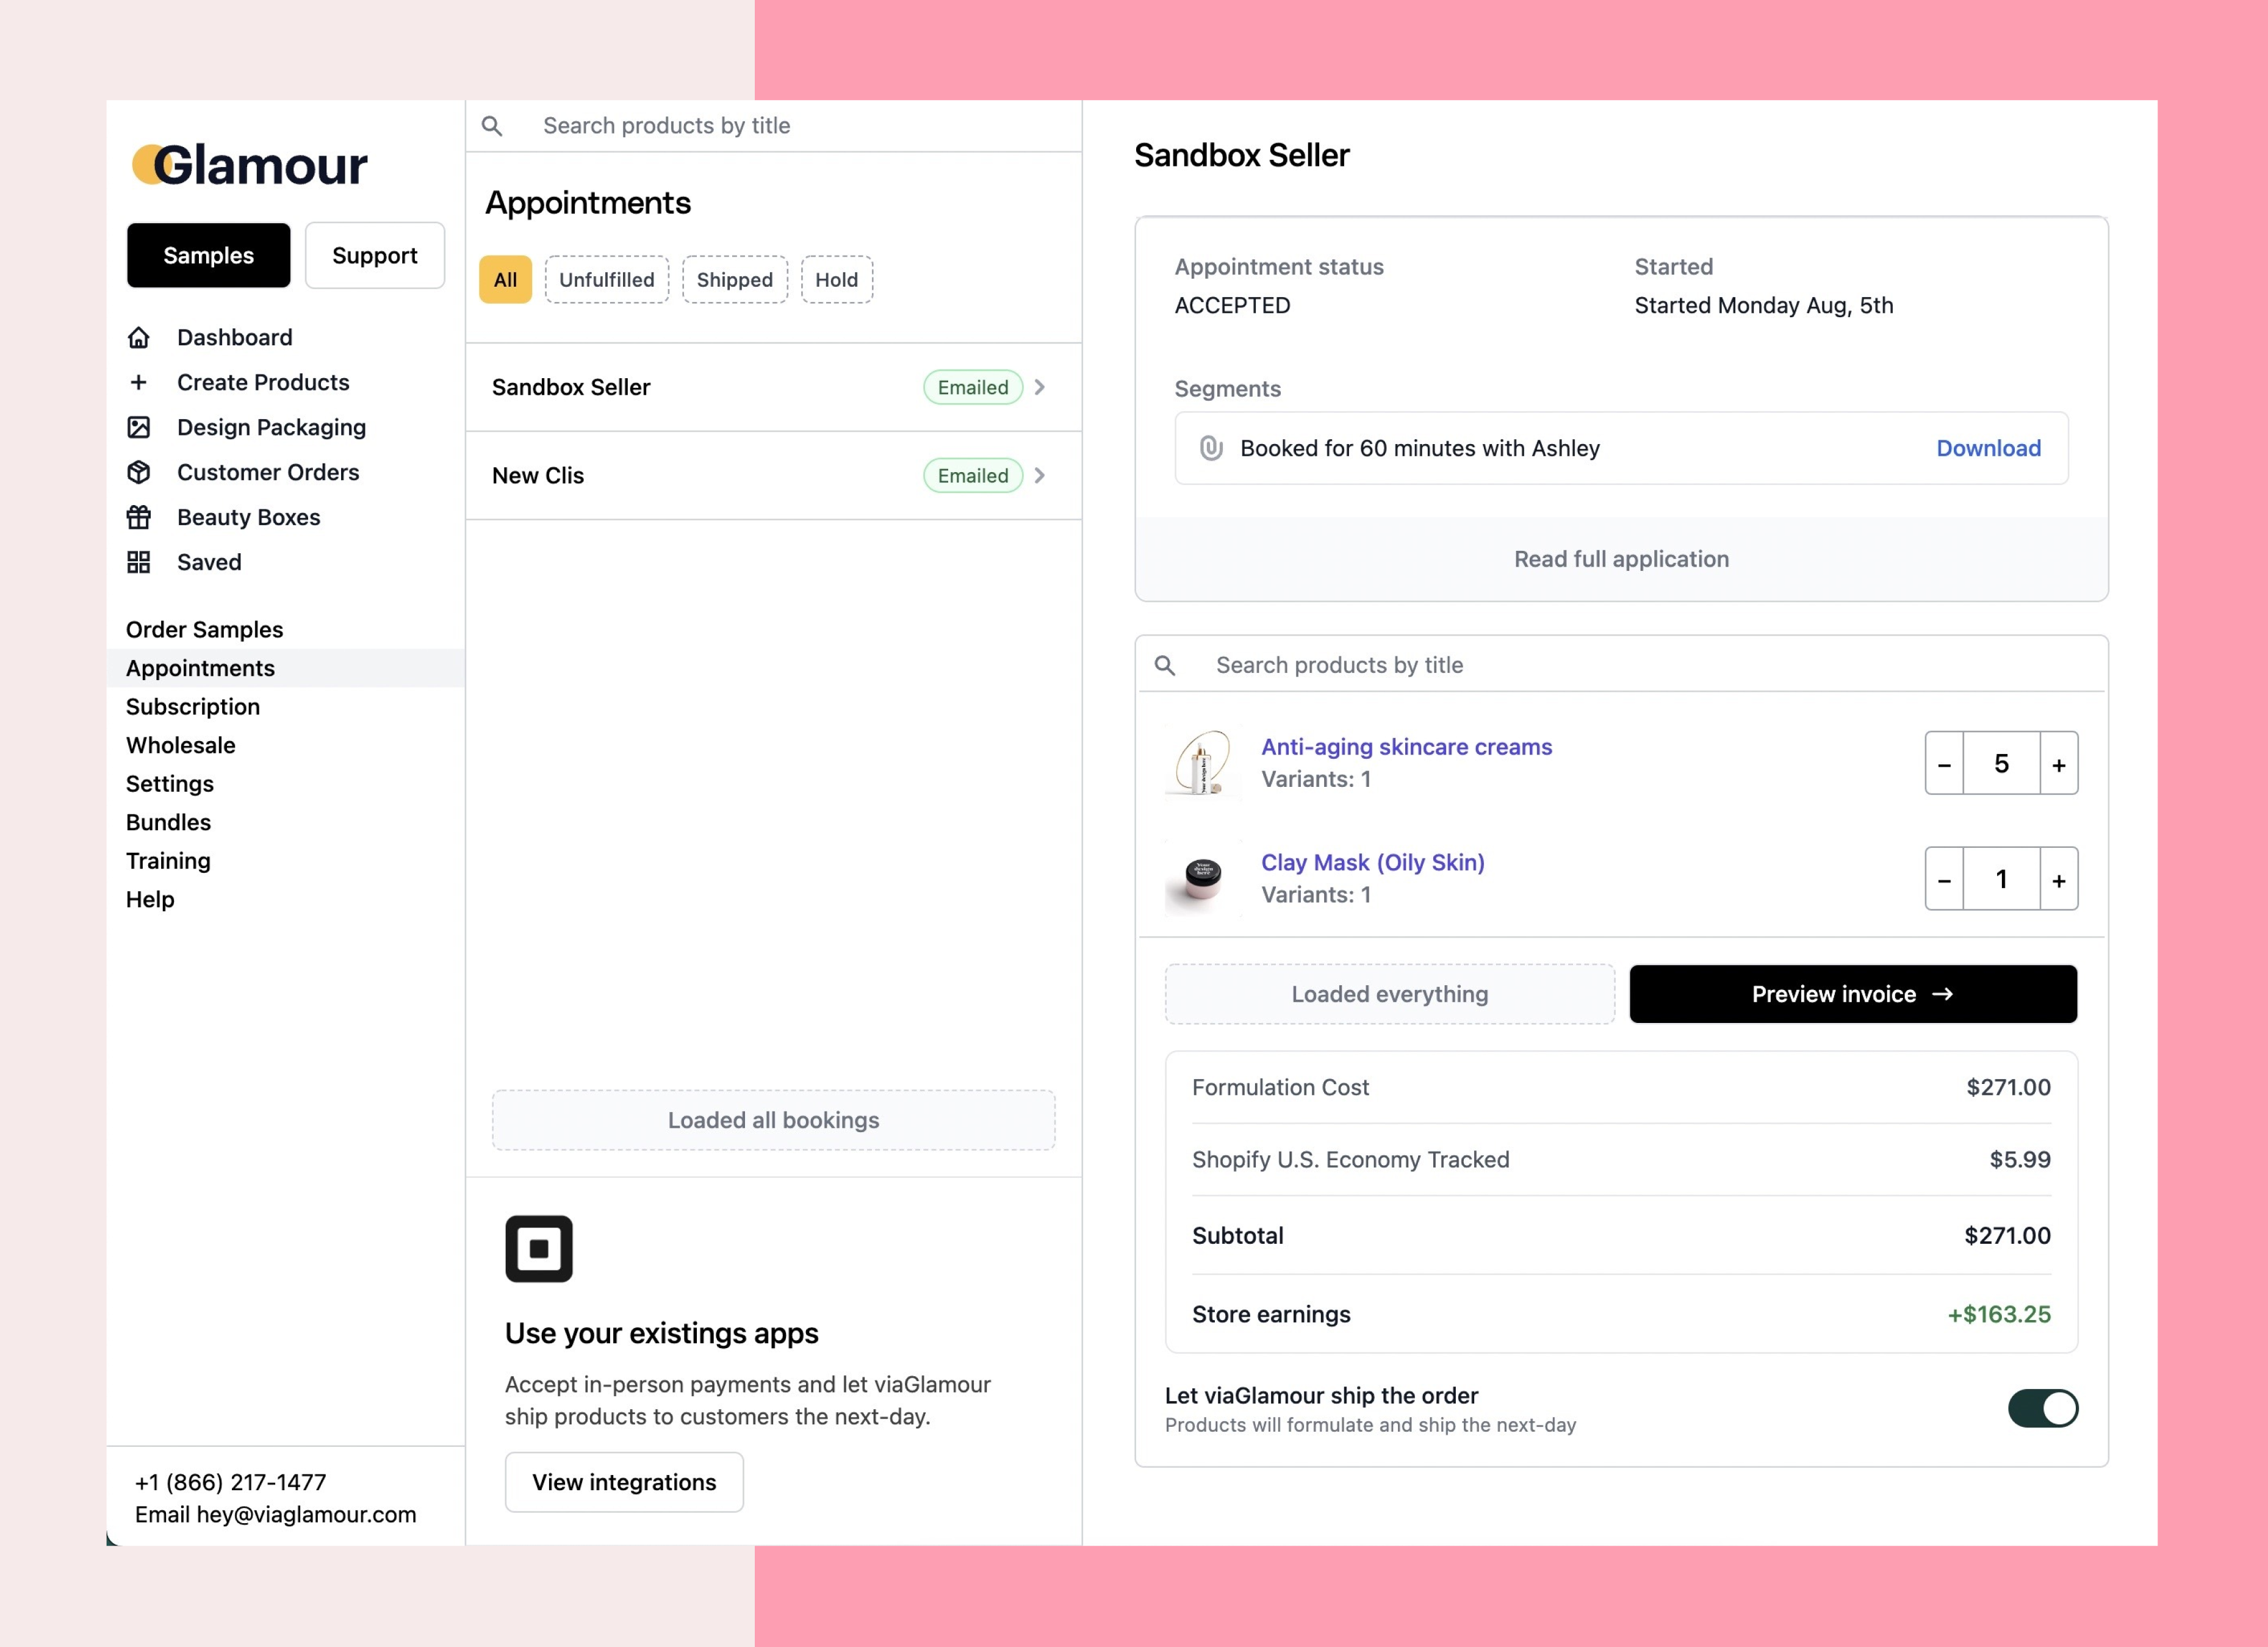Image resolution: width=2268 pixels, height=1647 pixels.
Task: Click the Download link for the booking
Action: [1988, 449]
